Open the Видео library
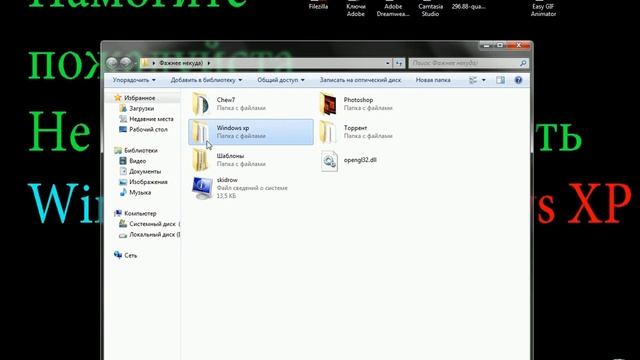The image size is (640, 360). 137,161
